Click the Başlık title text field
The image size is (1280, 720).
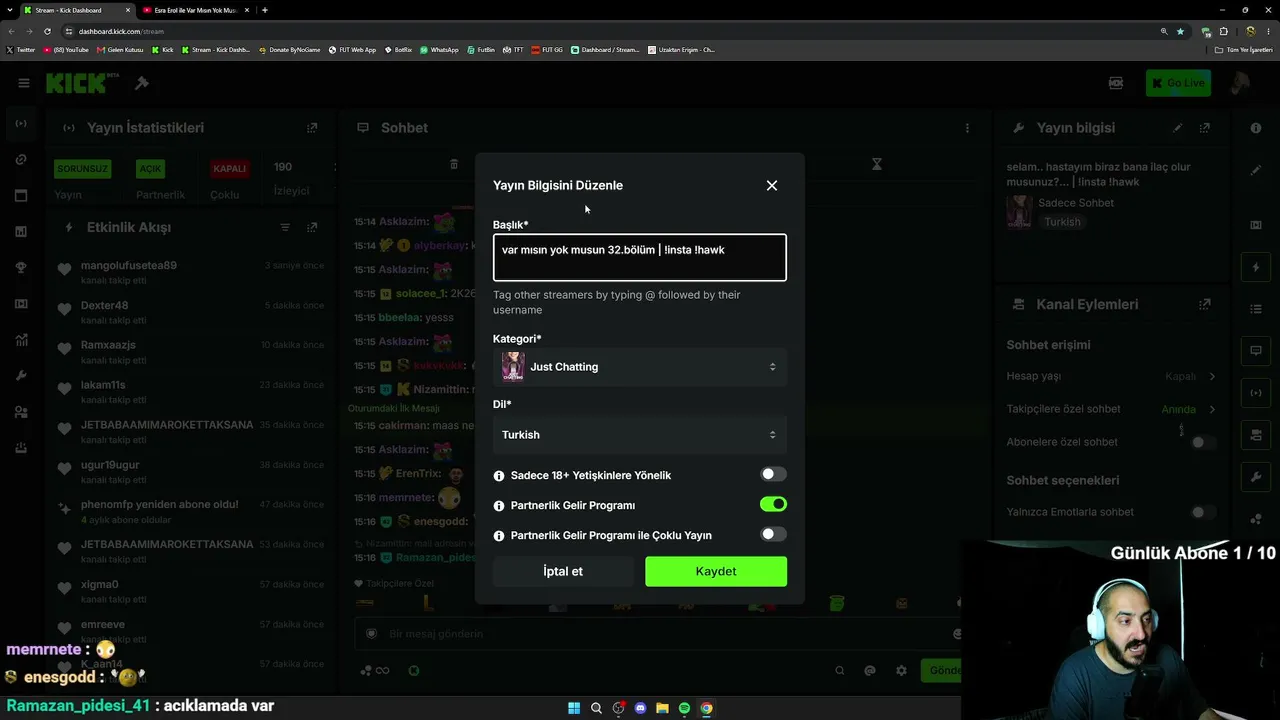[640, 258]
